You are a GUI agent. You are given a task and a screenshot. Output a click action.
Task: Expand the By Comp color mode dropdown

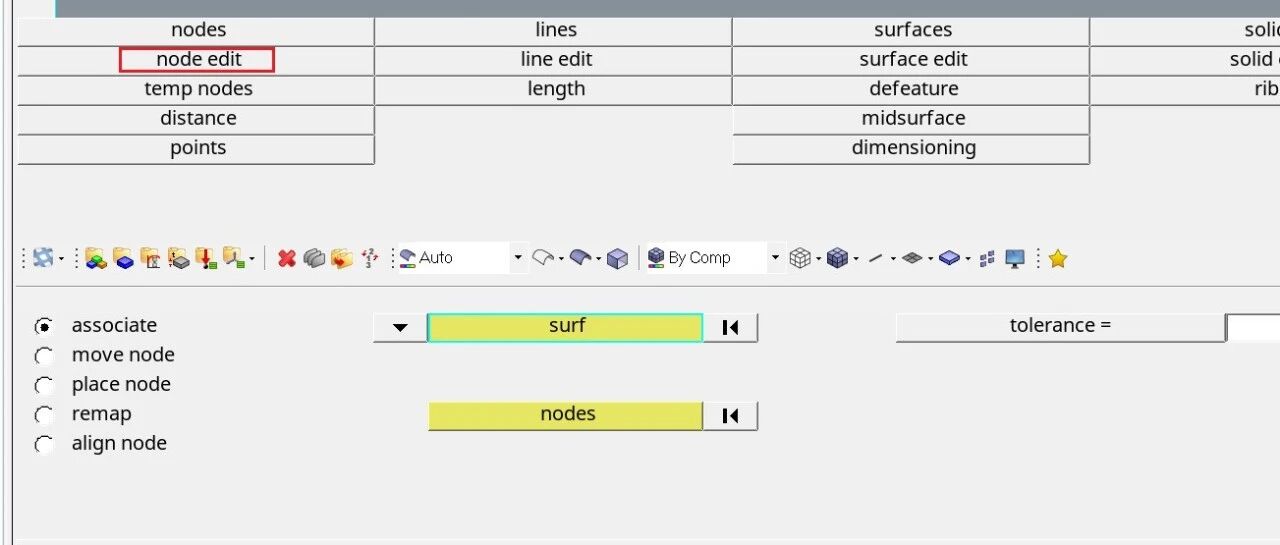click(774, 258)
